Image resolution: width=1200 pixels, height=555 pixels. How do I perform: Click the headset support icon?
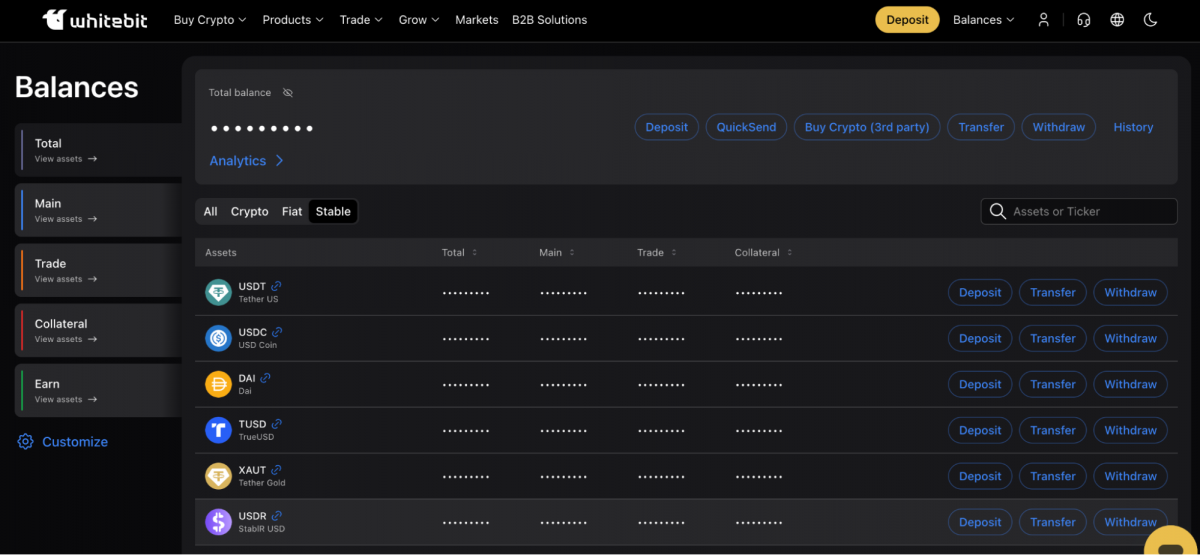[1083, 20]
